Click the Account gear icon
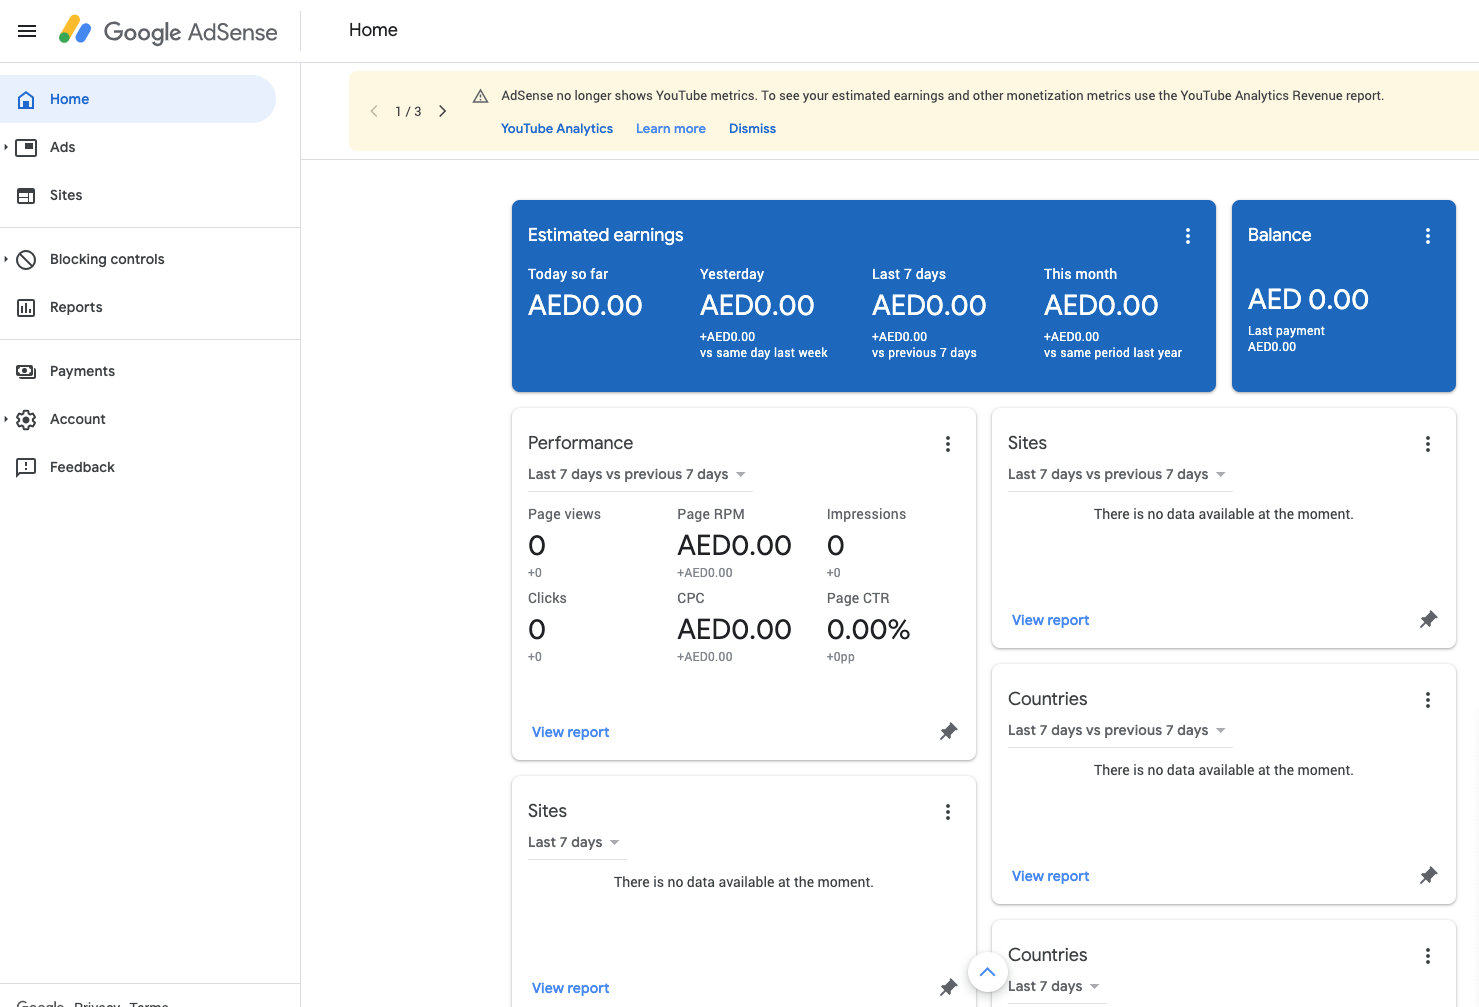This screenshot has width=1479, height=1007. (x=27, y=419)
